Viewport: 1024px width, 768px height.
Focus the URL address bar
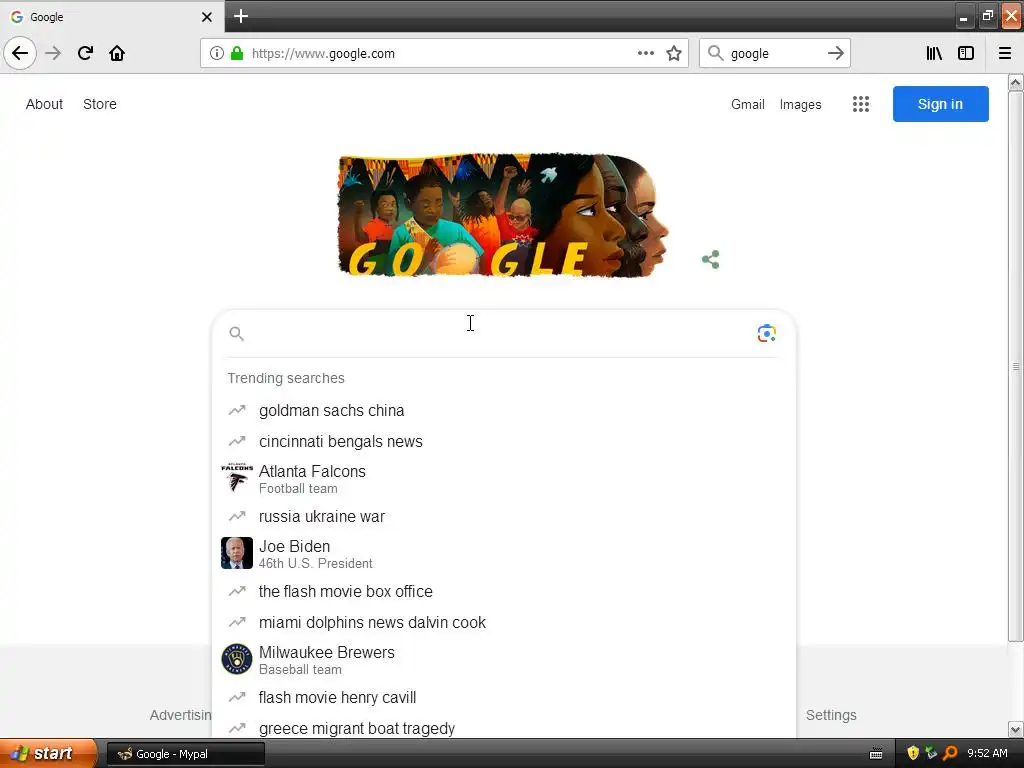[x=444, y=54]
